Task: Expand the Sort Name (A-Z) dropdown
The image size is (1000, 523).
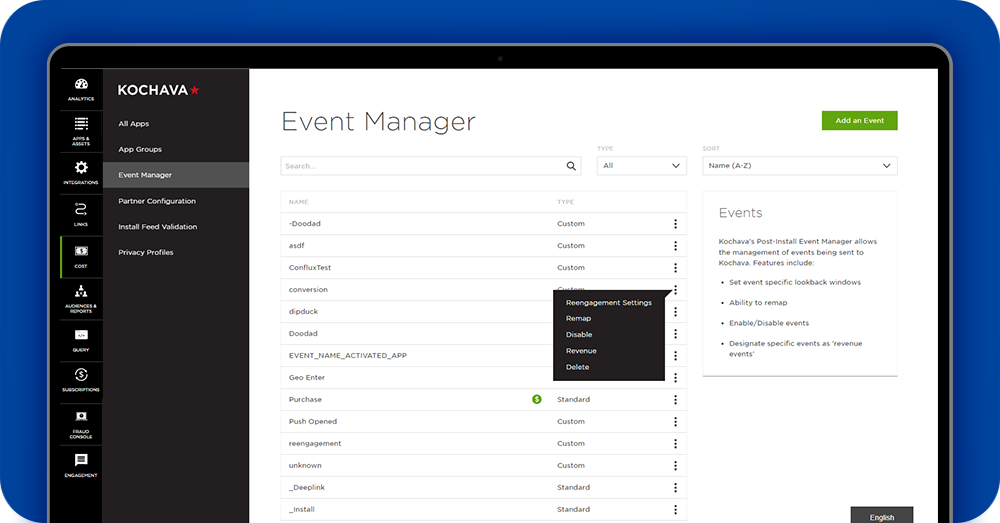Action: pos(800,166)
